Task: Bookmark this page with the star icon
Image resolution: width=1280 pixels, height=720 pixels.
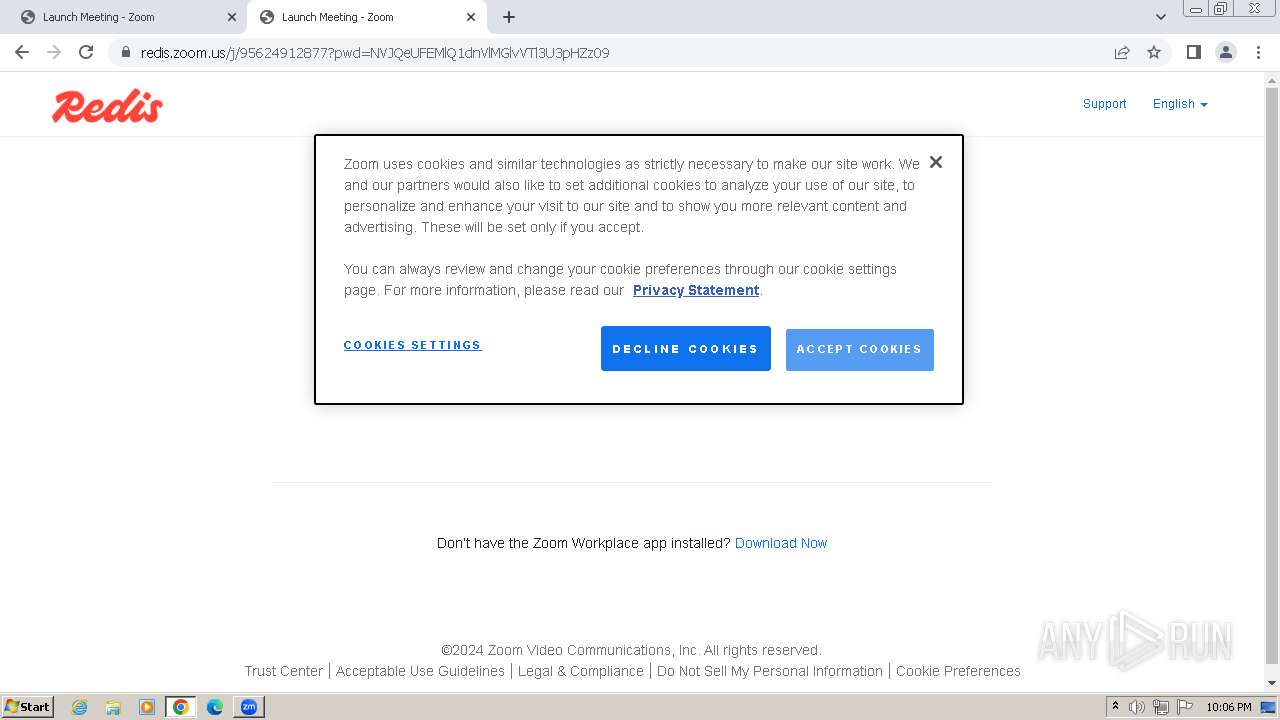Action: coord(1154,52)
